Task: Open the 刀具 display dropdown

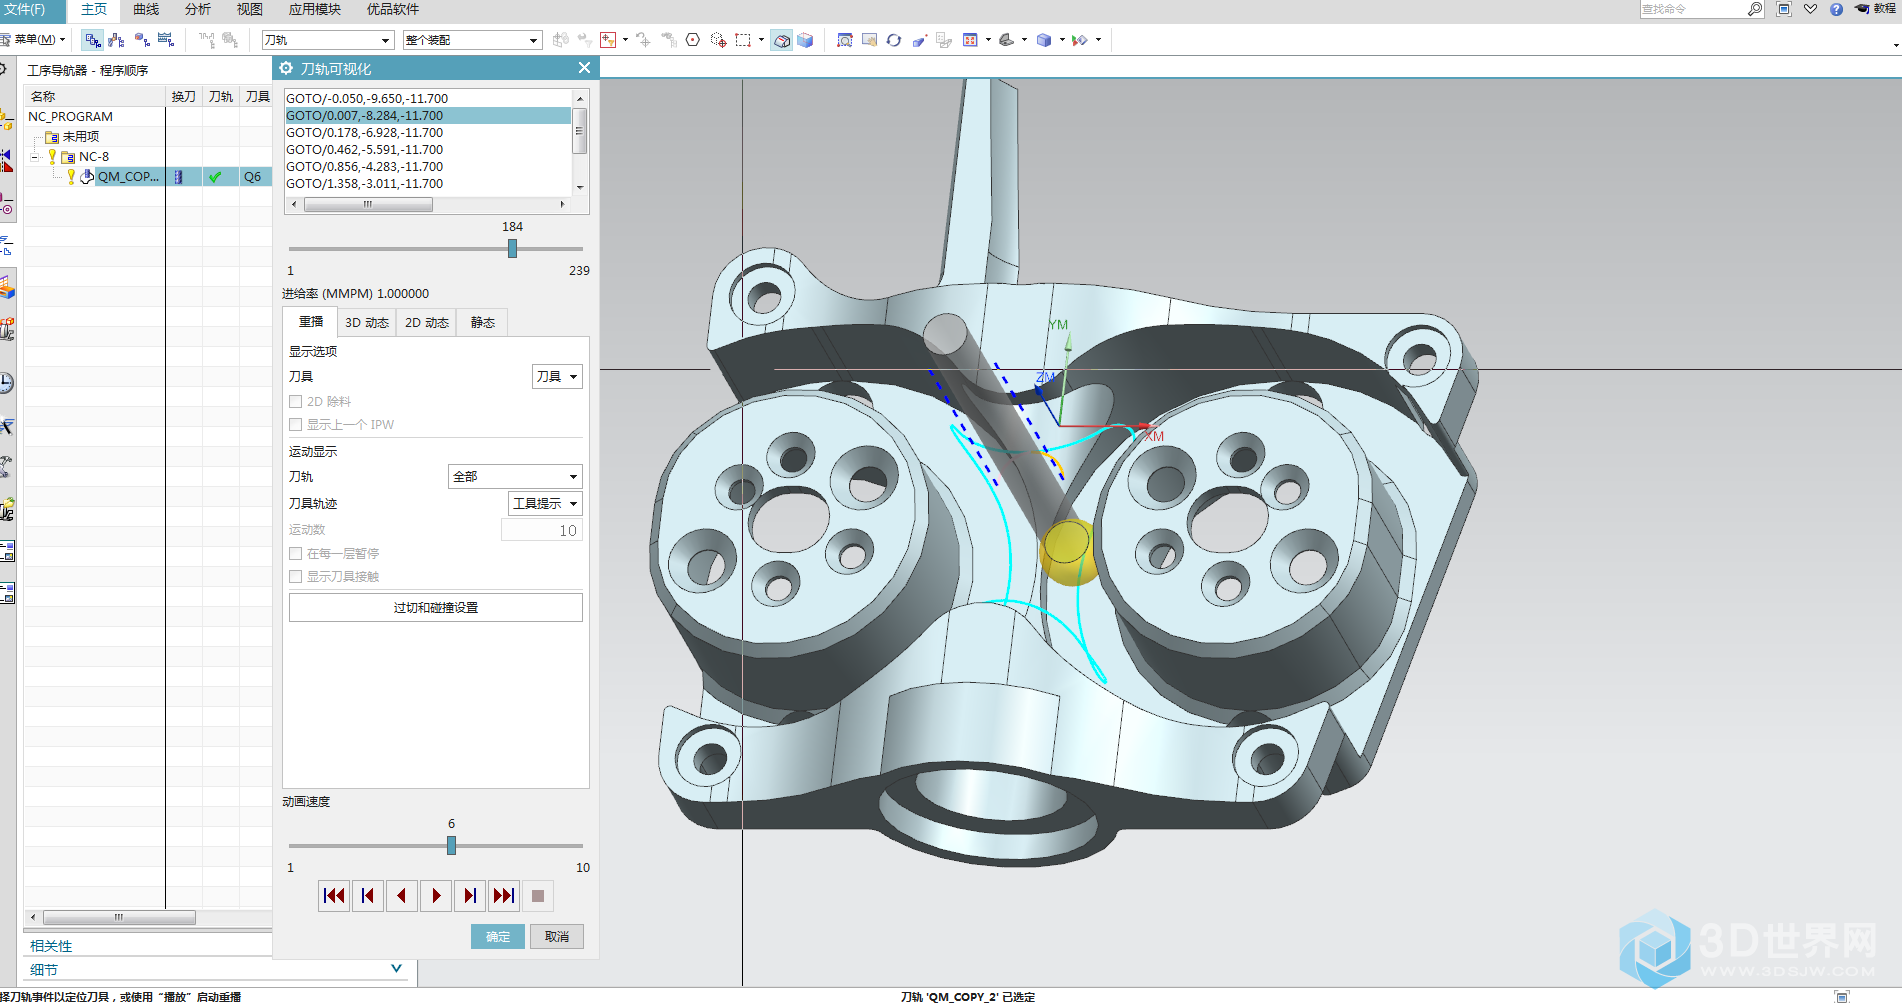Action: coord(557,377)
